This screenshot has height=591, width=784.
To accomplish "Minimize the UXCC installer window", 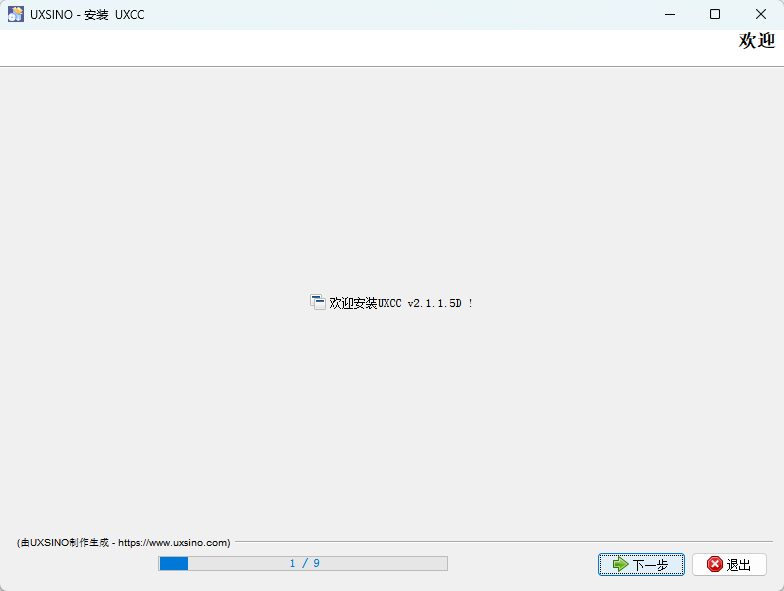I will click(669, 14).
